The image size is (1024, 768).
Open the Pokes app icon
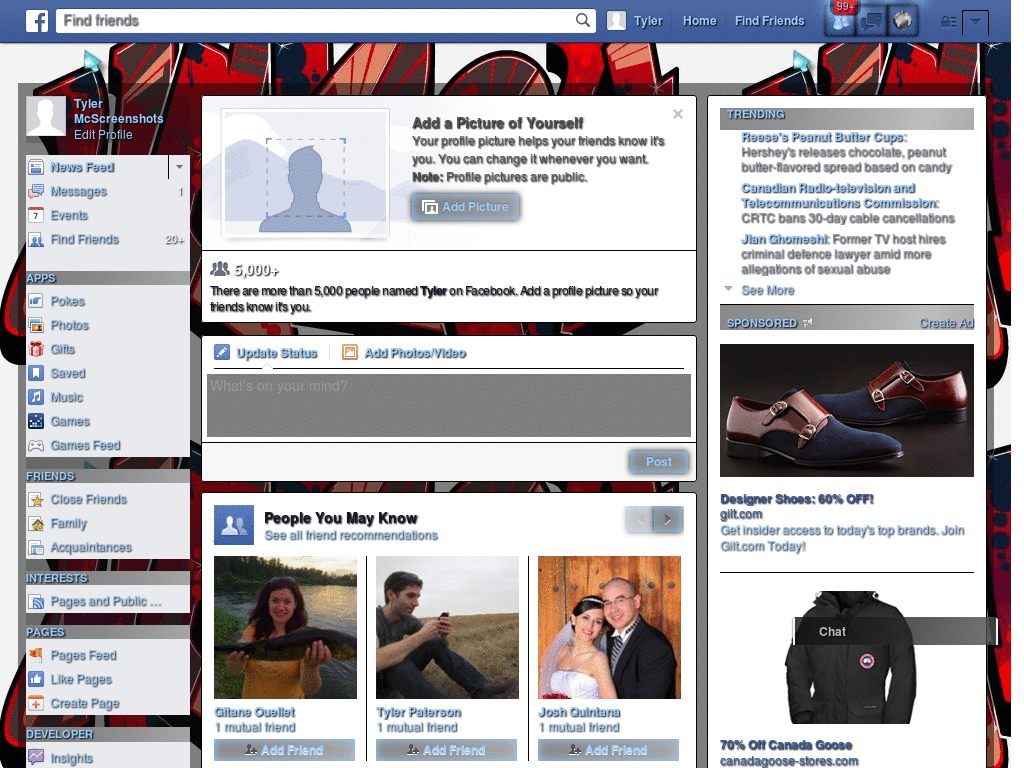click(x=36, y=301)
